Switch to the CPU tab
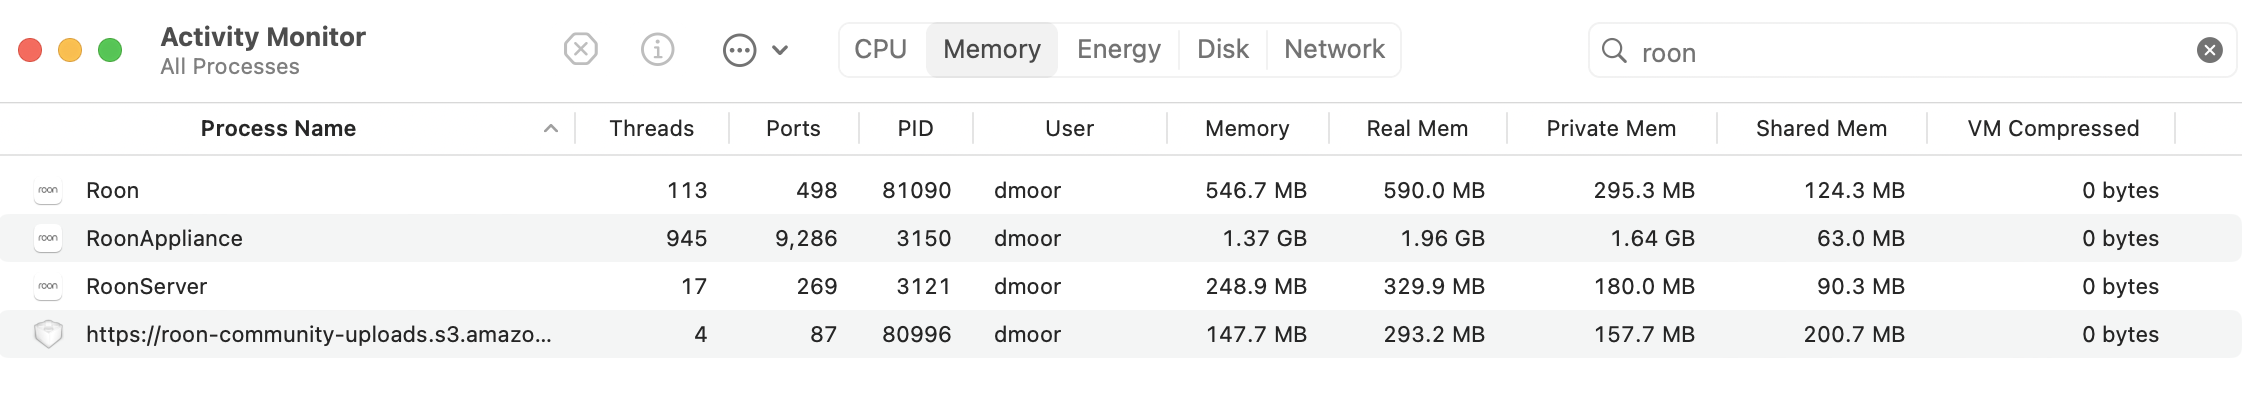 (x=880, y=49)
